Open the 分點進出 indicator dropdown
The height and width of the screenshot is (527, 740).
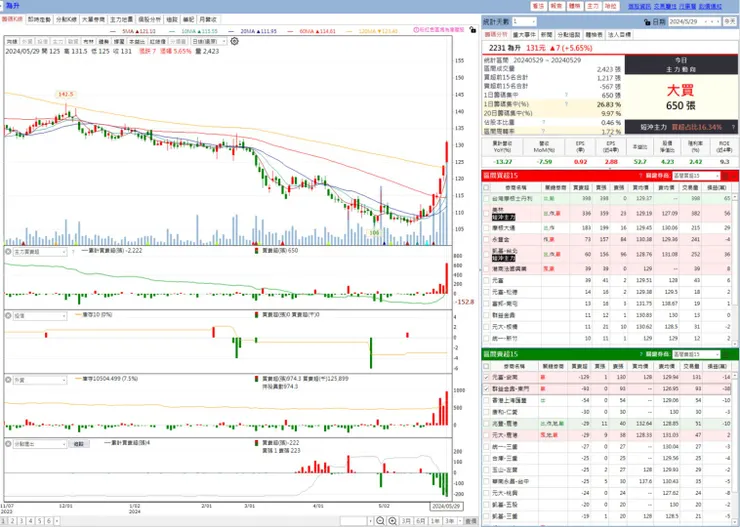(x=40, y=444)
